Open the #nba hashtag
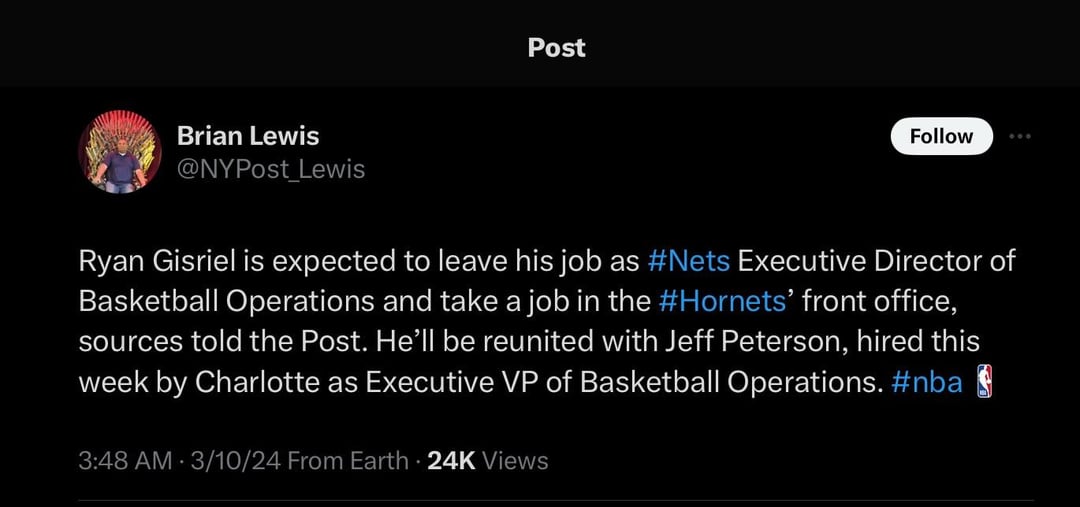Image resolution: width=1080 pixels, height=507 pixels. 928,382
